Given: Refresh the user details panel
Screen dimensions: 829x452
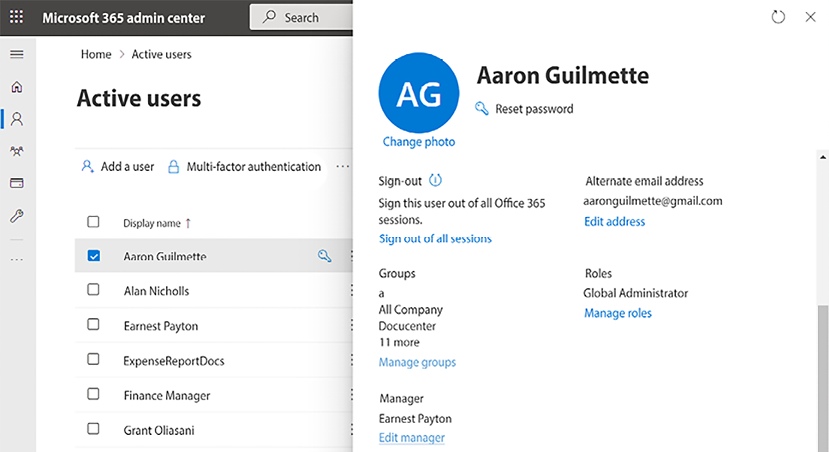Looking at the screenshot, I should tap(779, 17).
